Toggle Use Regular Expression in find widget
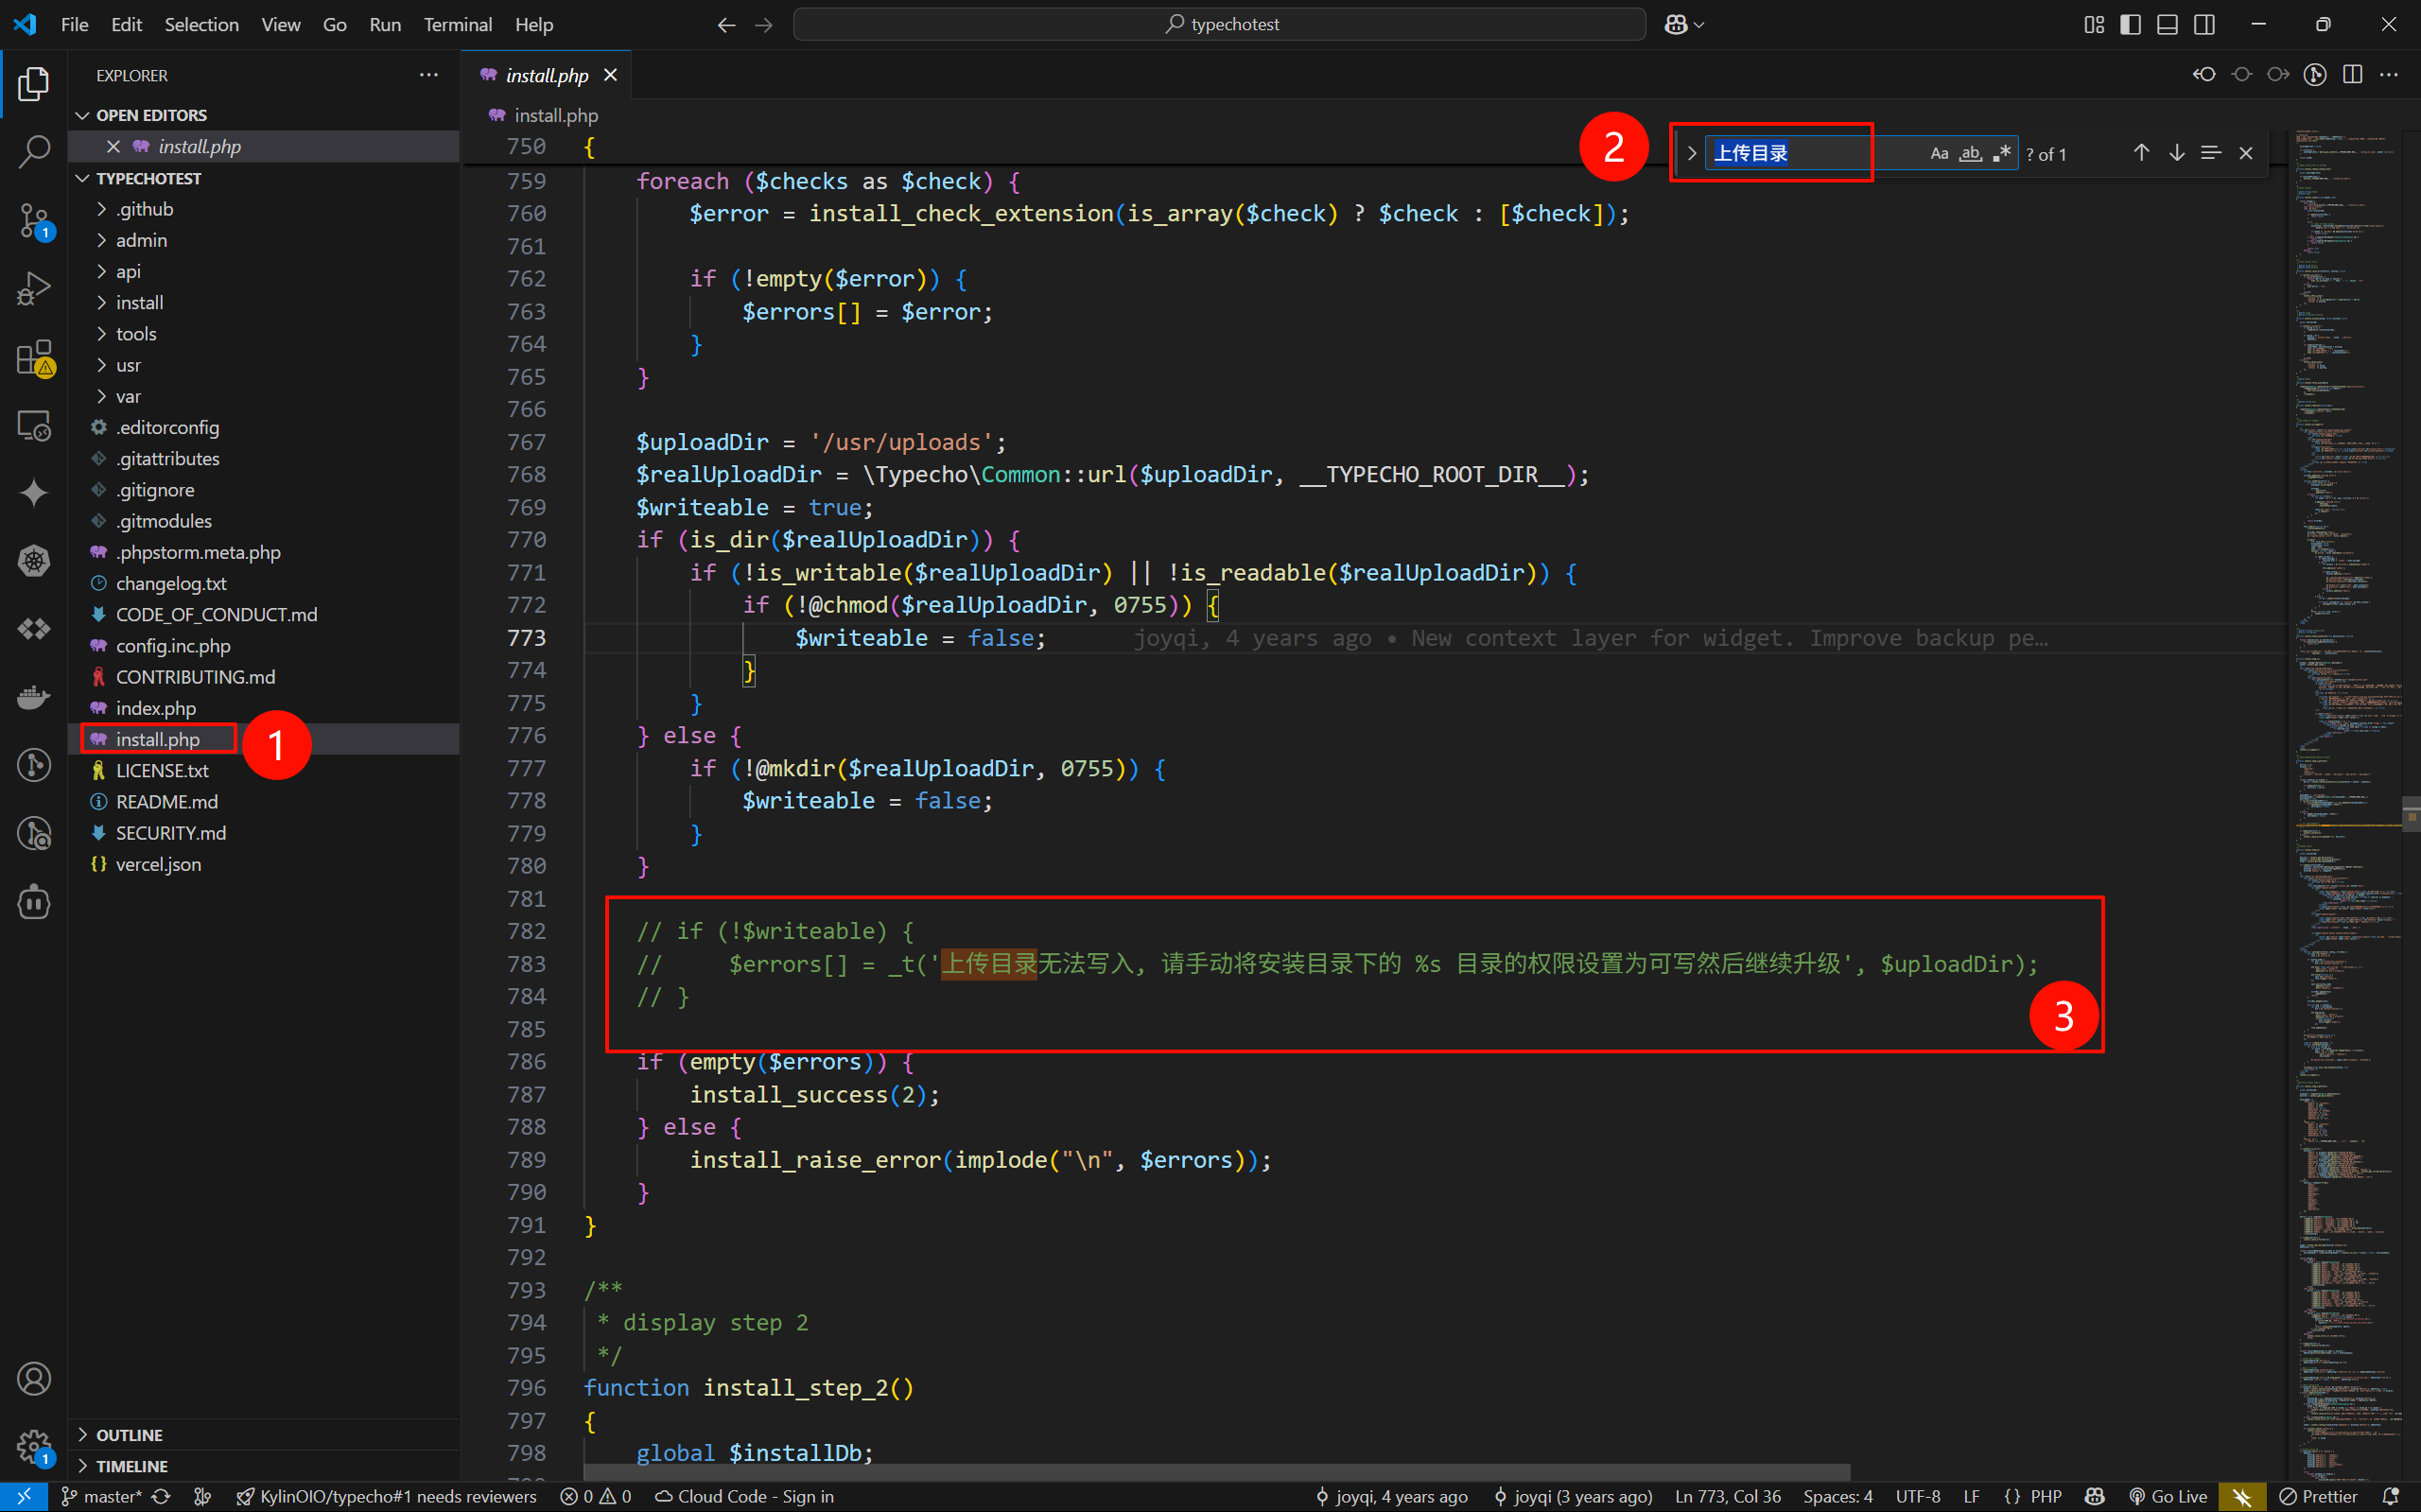 coord(2001,153)
